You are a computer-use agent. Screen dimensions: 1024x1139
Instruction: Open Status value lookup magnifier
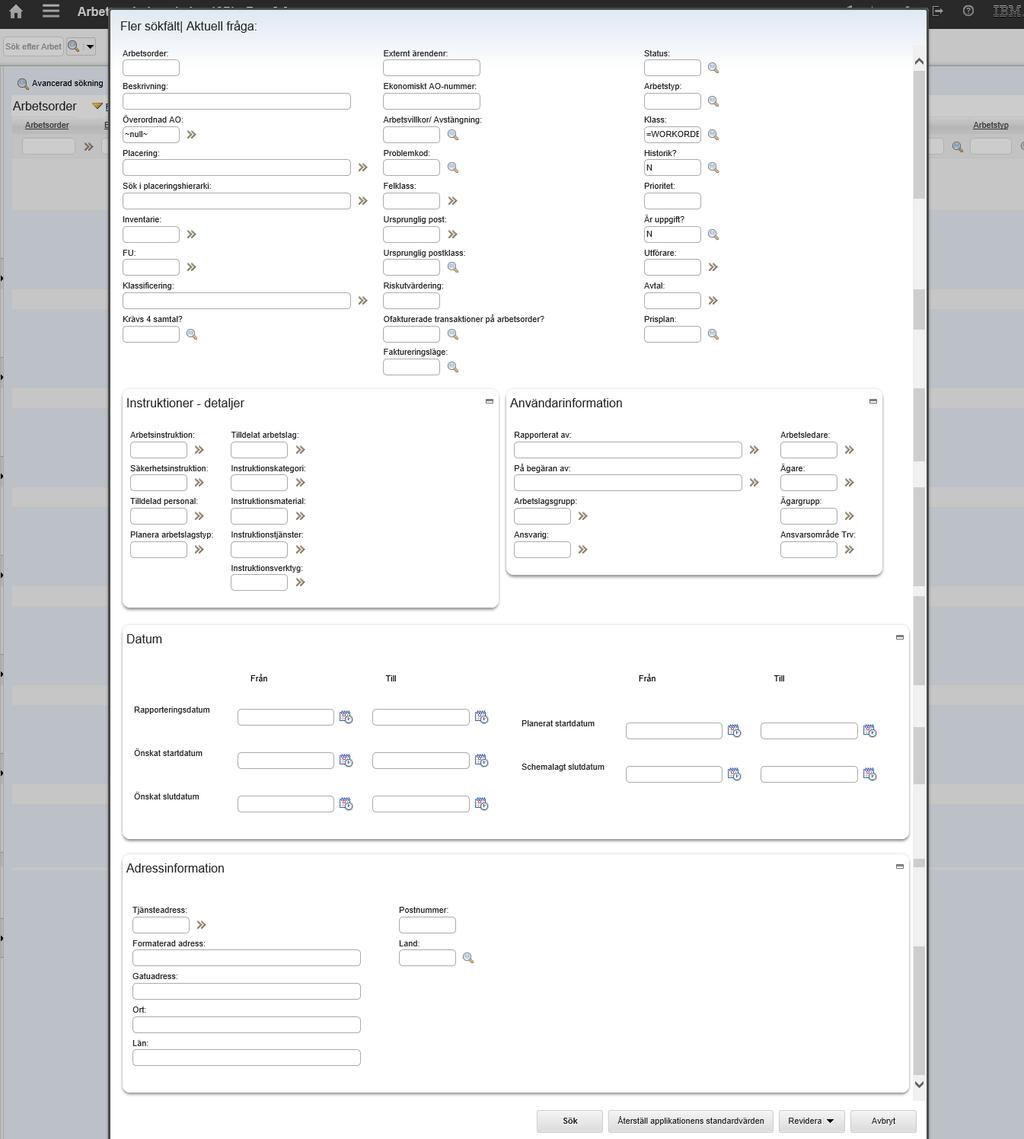coord(713,68)
